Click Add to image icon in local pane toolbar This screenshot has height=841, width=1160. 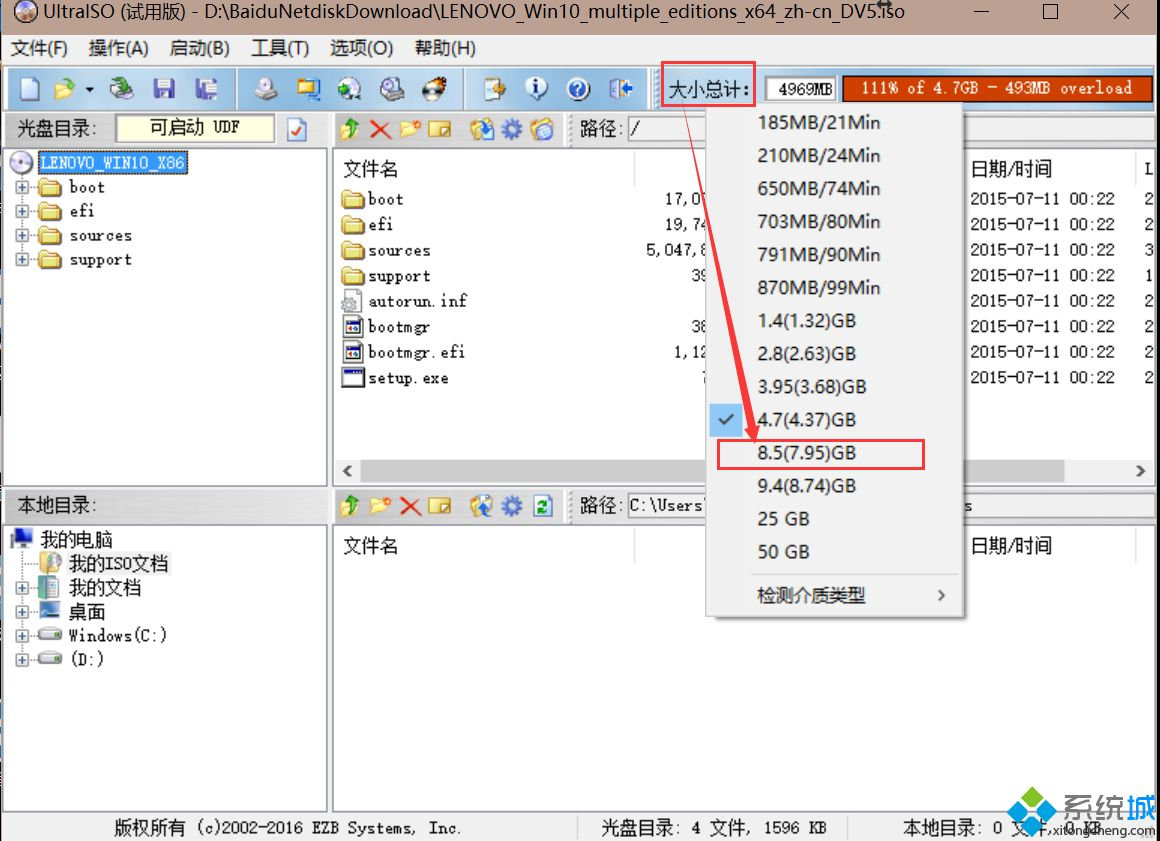click(482, 507)
